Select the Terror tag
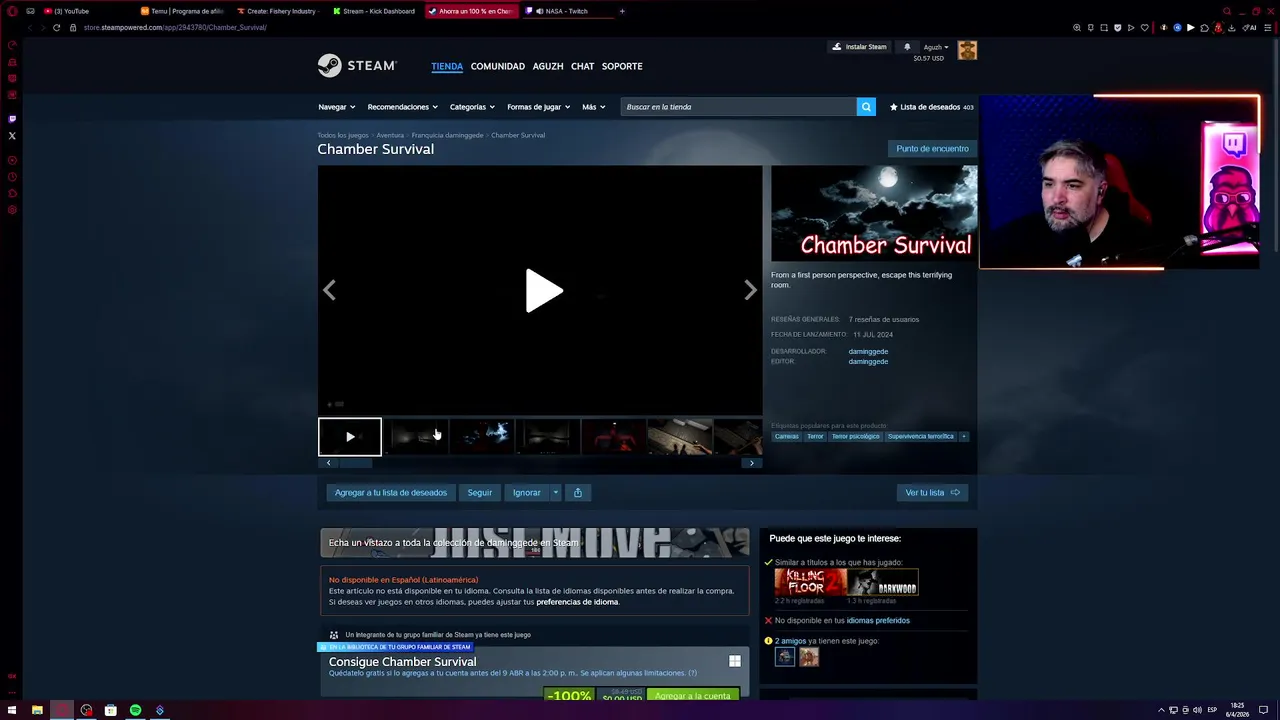1280x720 pixels. pyautogui.click(x=815, y=436)
